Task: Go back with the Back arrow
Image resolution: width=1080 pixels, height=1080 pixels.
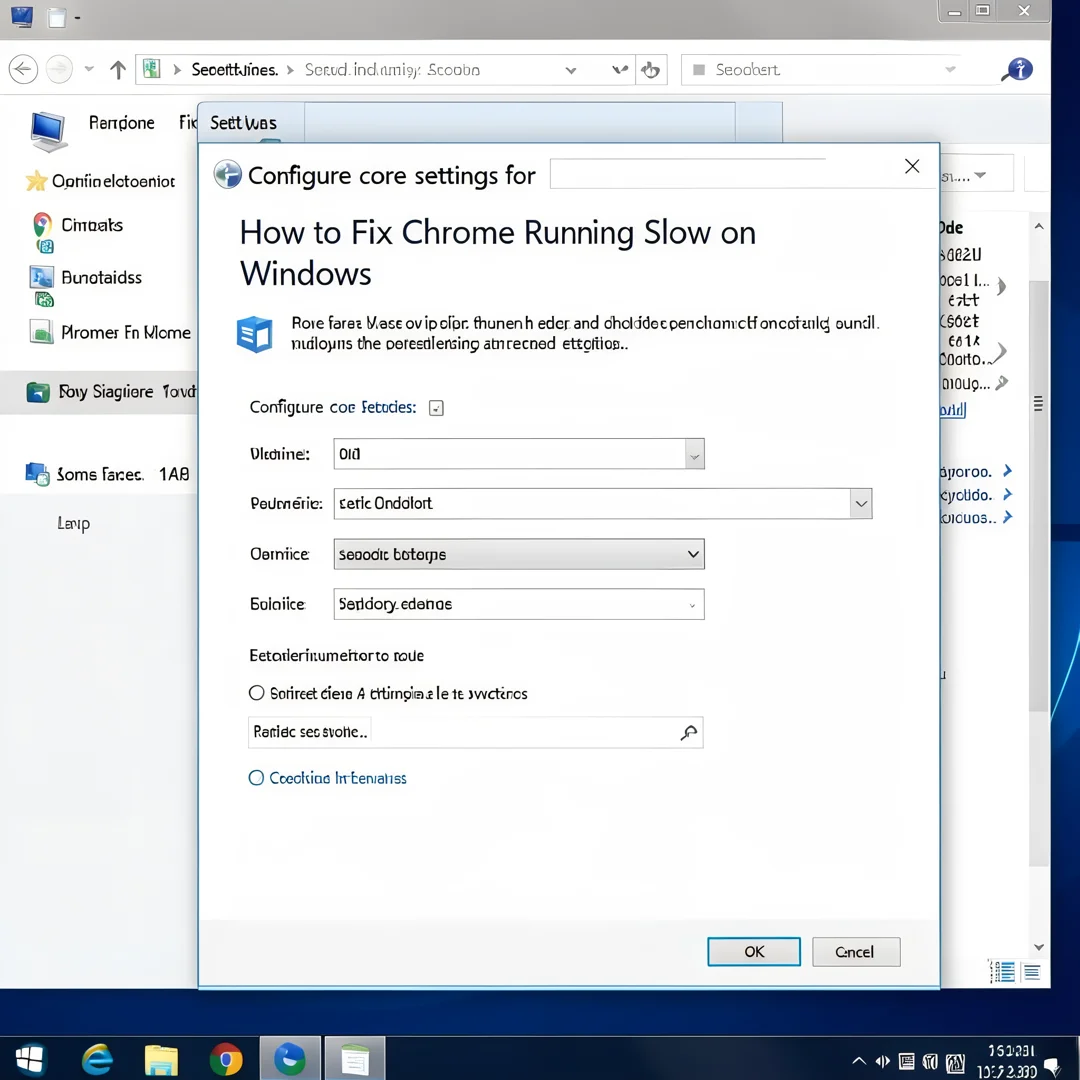Action: (x=23, y=70)
